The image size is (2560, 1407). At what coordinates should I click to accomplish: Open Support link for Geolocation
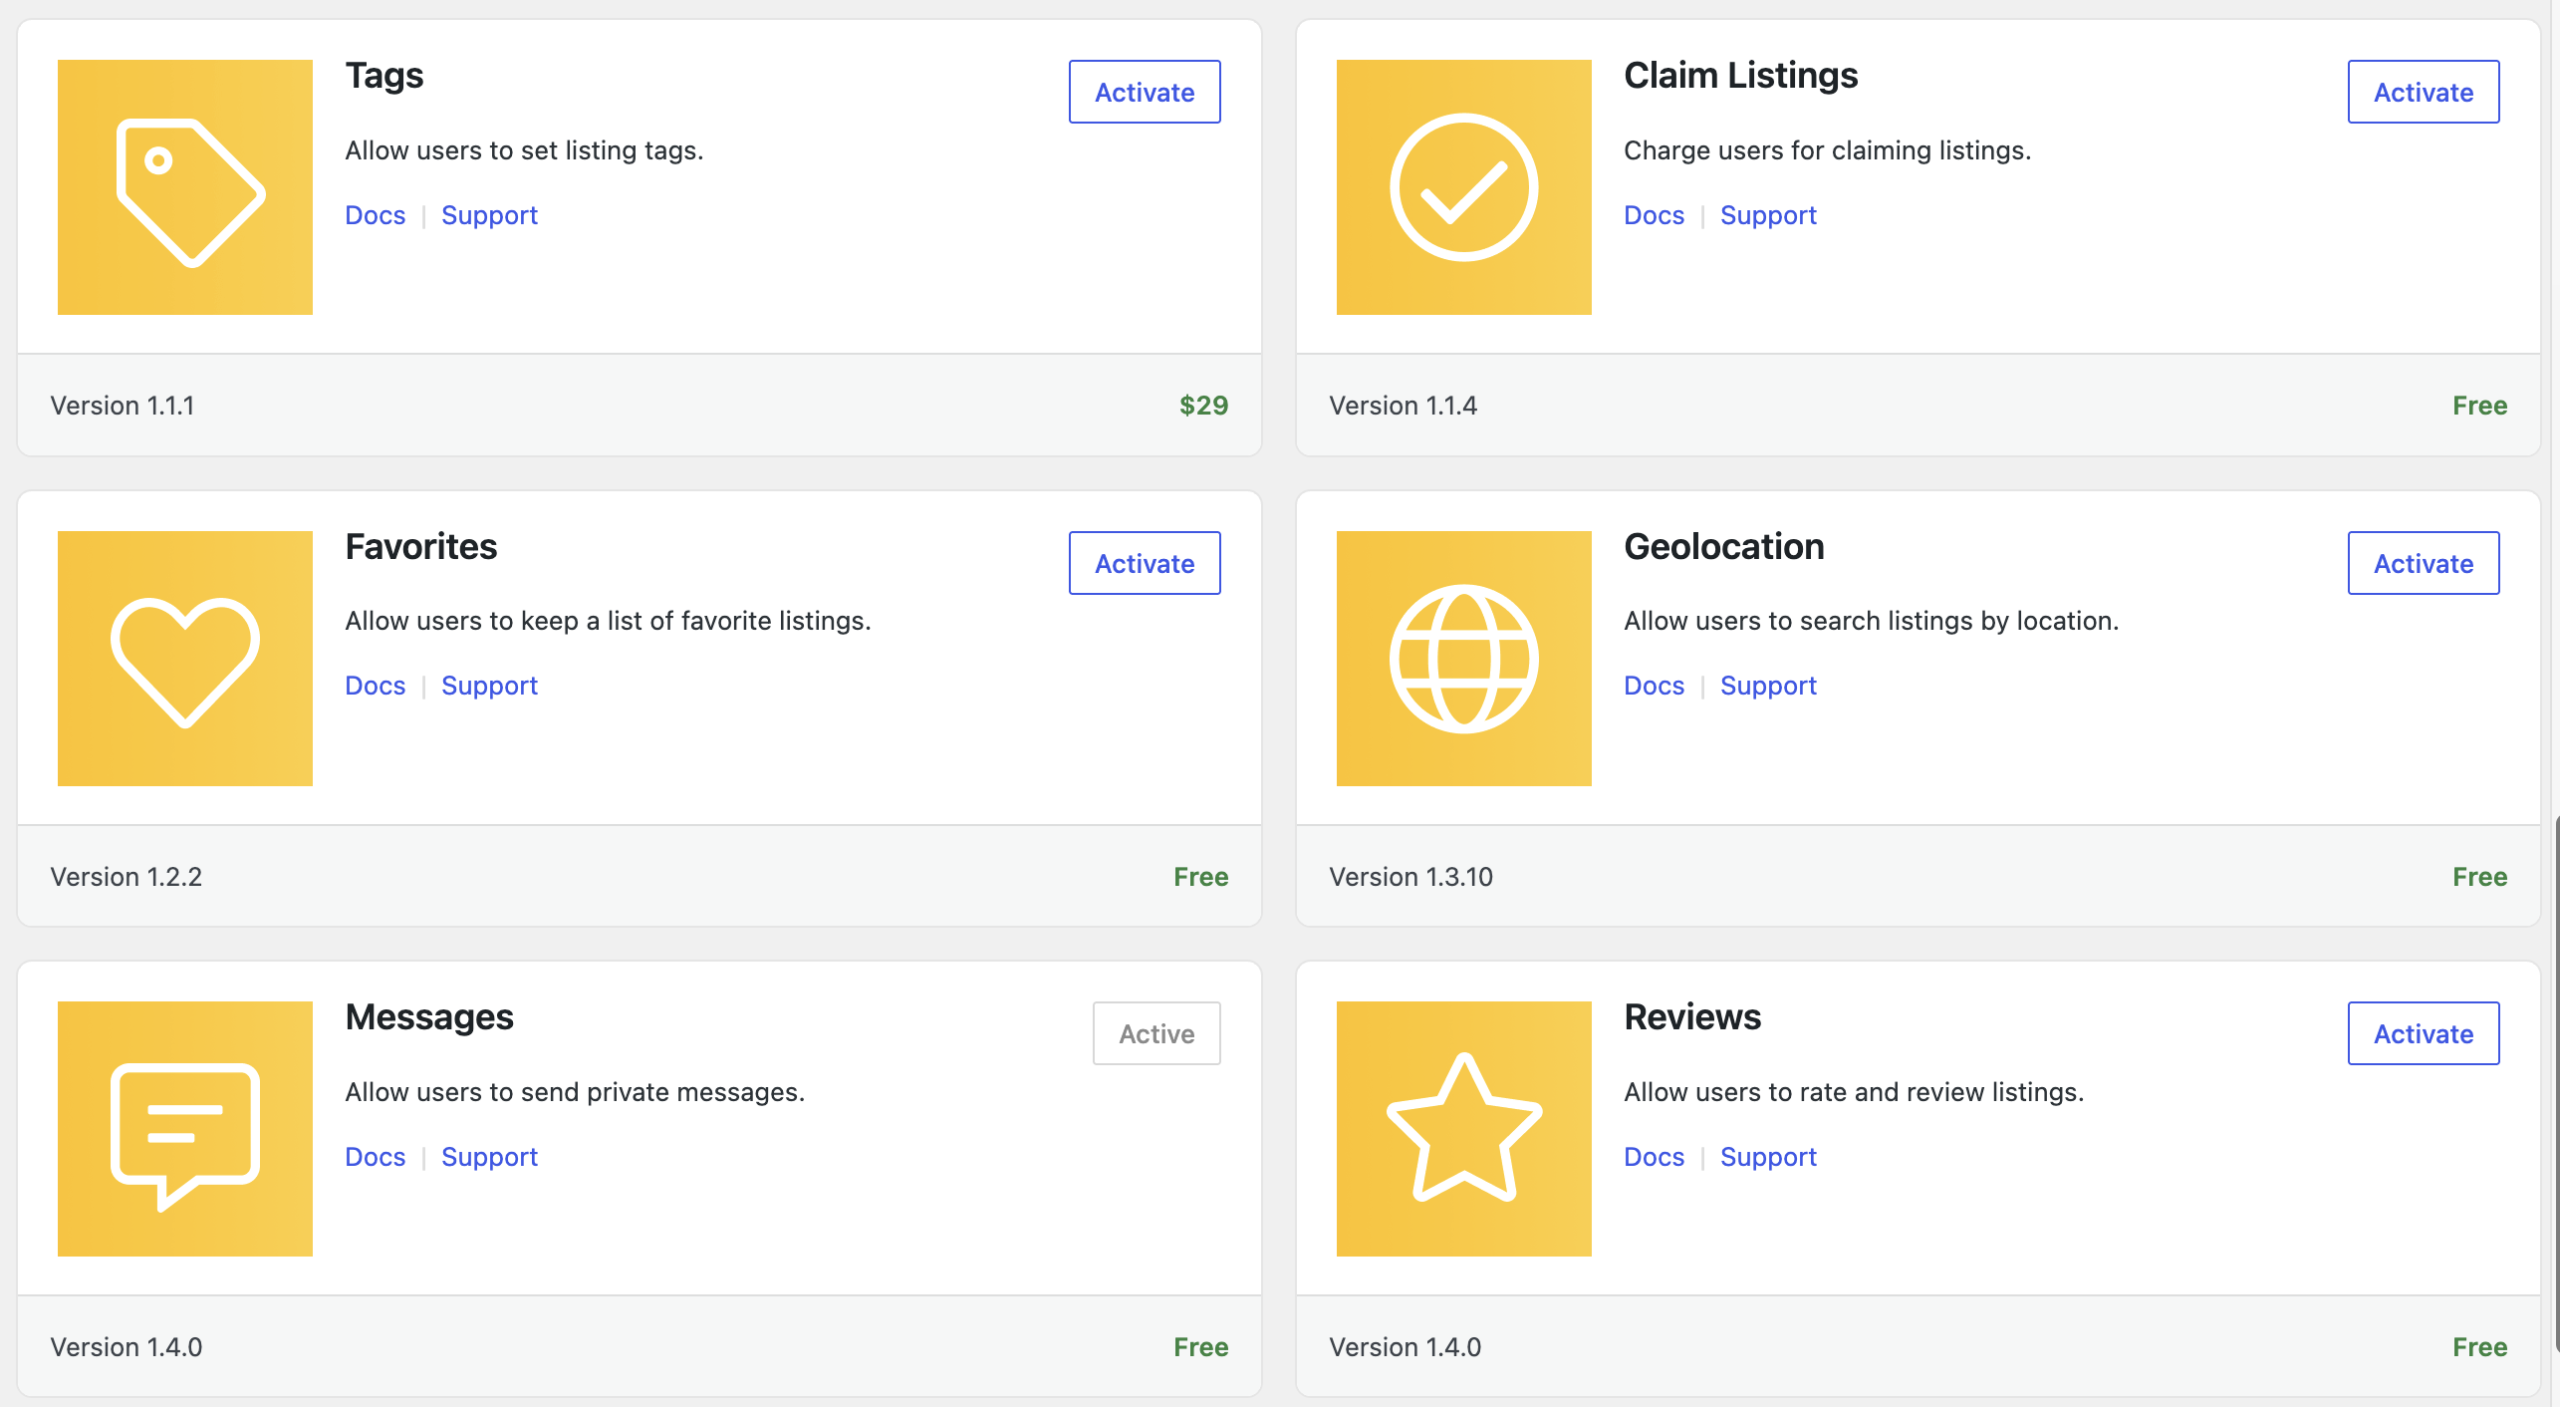pyautogui.click(x=1768, y=686)
